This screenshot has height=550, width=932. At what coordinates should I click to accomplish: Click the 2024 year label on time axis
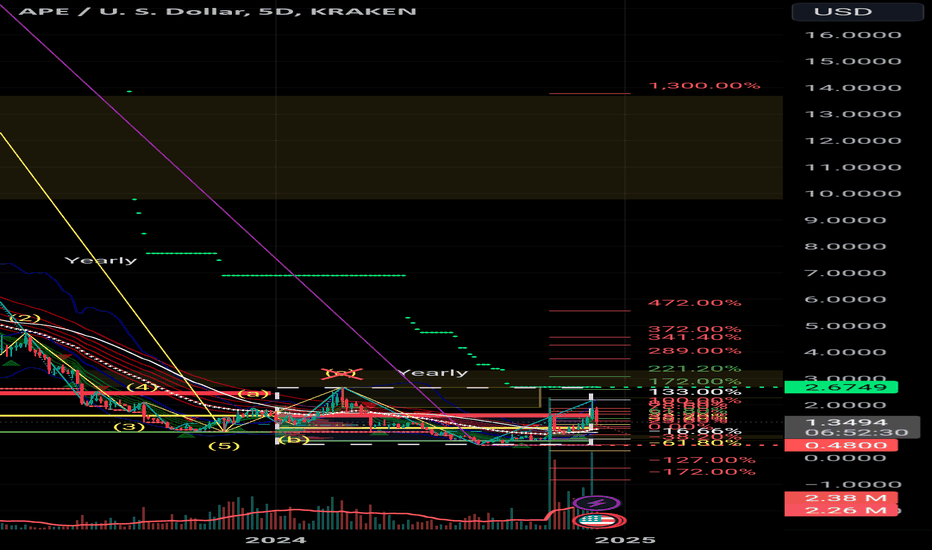click(276, 540)
